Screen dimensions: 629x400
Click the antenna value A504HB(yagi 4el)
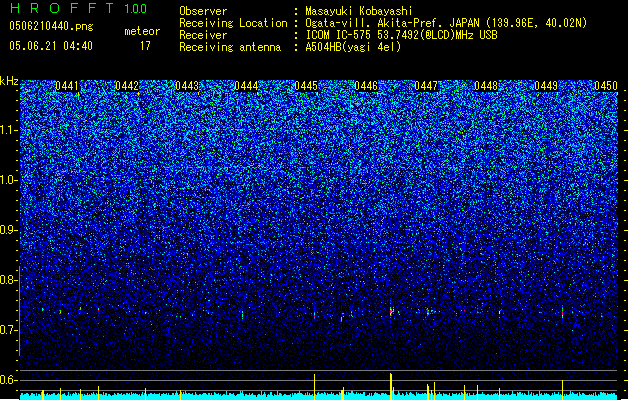coord(353,47)
